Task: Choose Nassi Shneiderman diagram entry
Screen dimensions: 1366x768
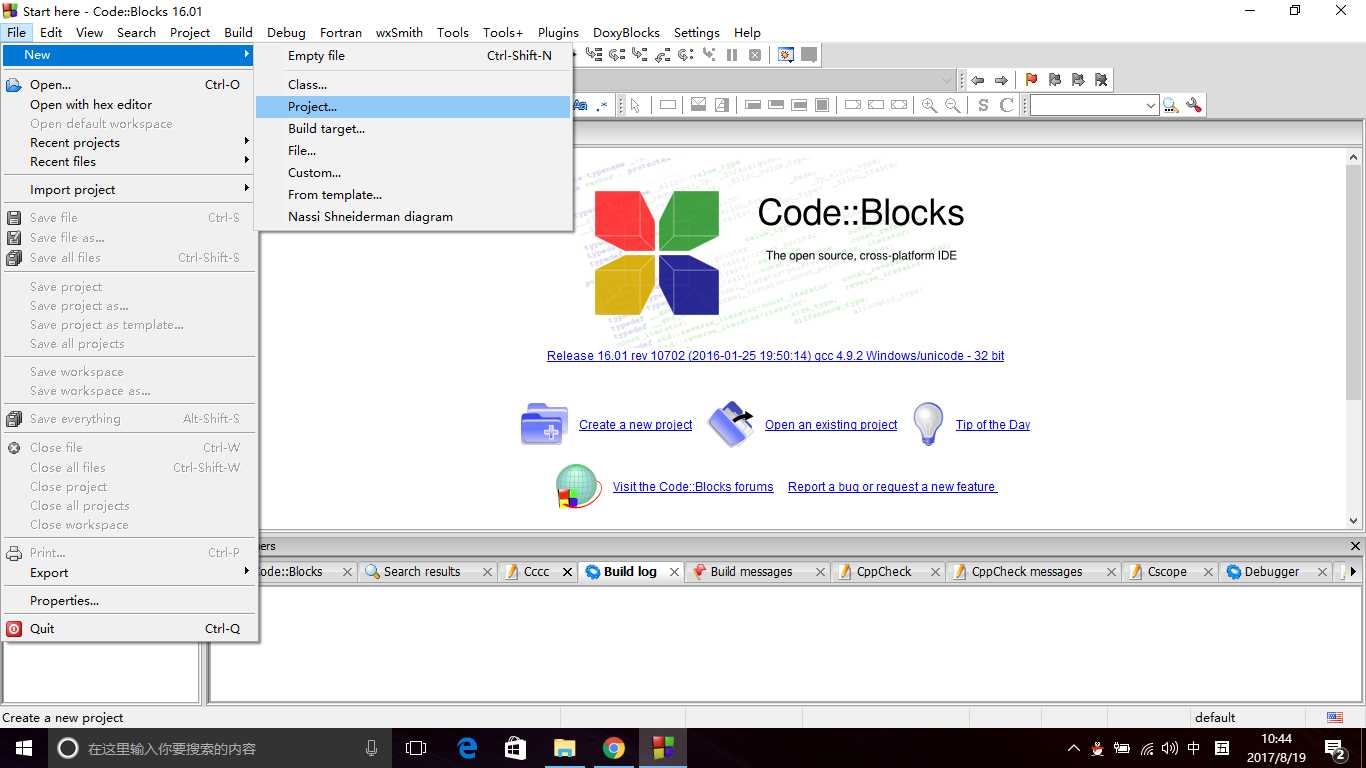Action: click(x=413, y=217)
